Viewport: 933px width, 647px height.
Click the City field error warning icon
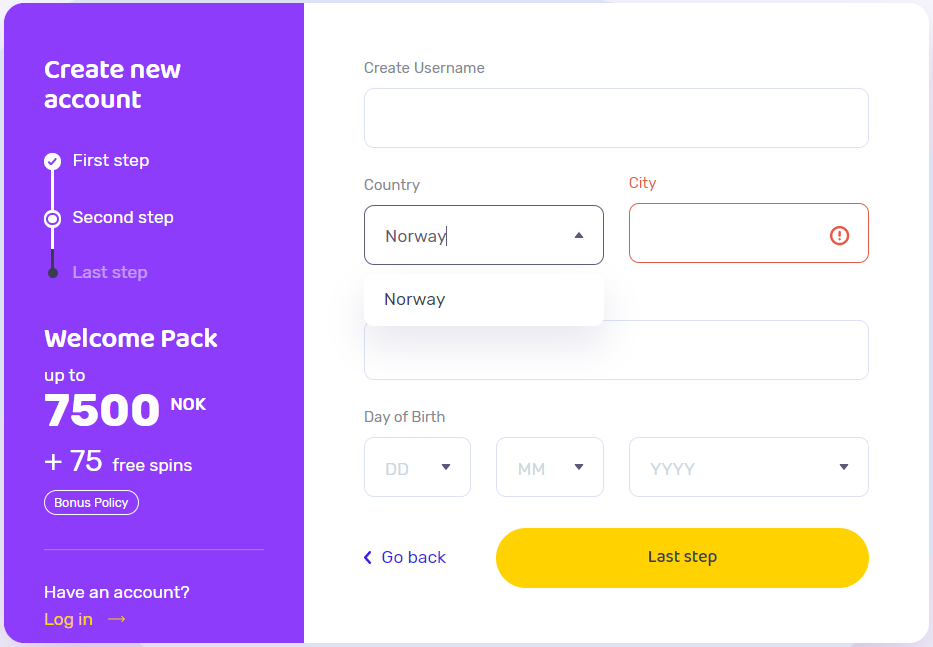(839, 235)
